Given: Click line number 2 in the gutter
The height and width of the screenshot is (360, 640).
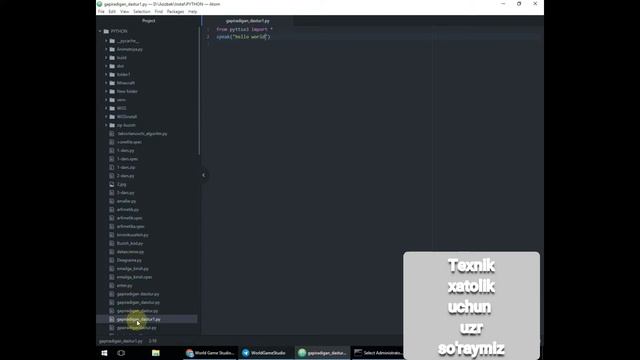Looking at the screenshot, I should 208,37.
